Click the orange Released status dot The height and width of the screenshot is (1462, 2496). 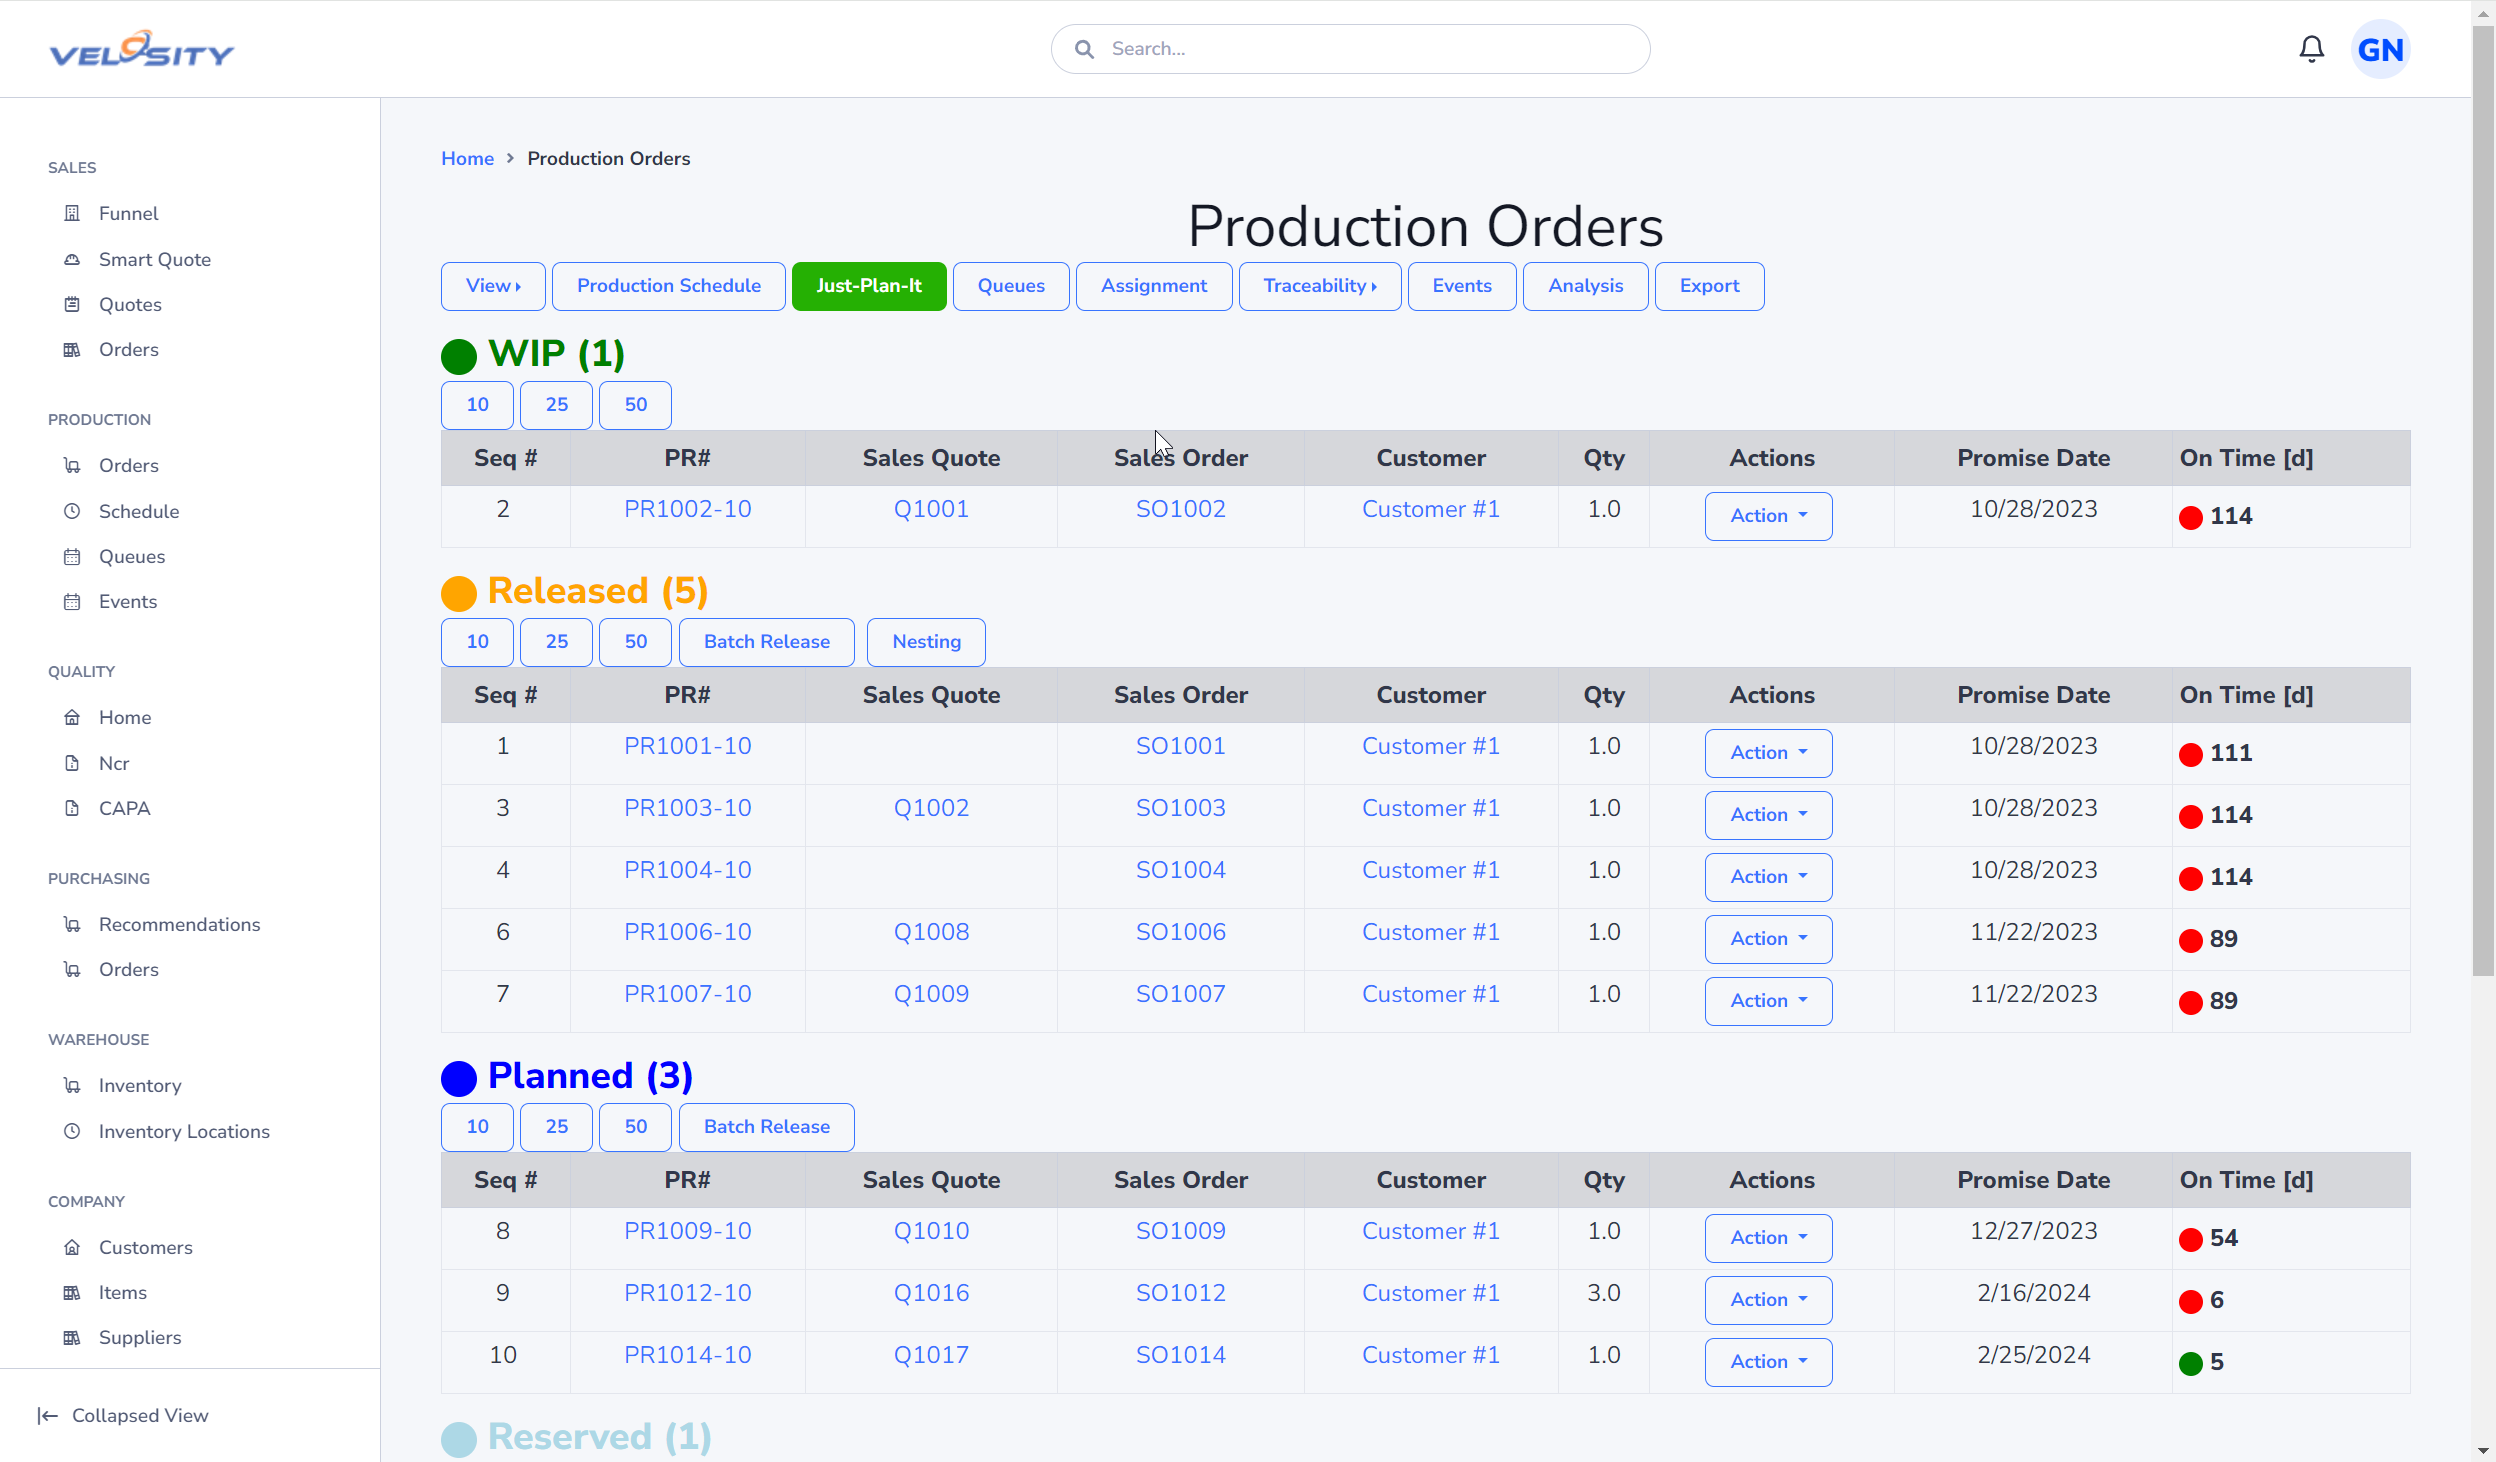pyautogui.click(x=459, y=593)
